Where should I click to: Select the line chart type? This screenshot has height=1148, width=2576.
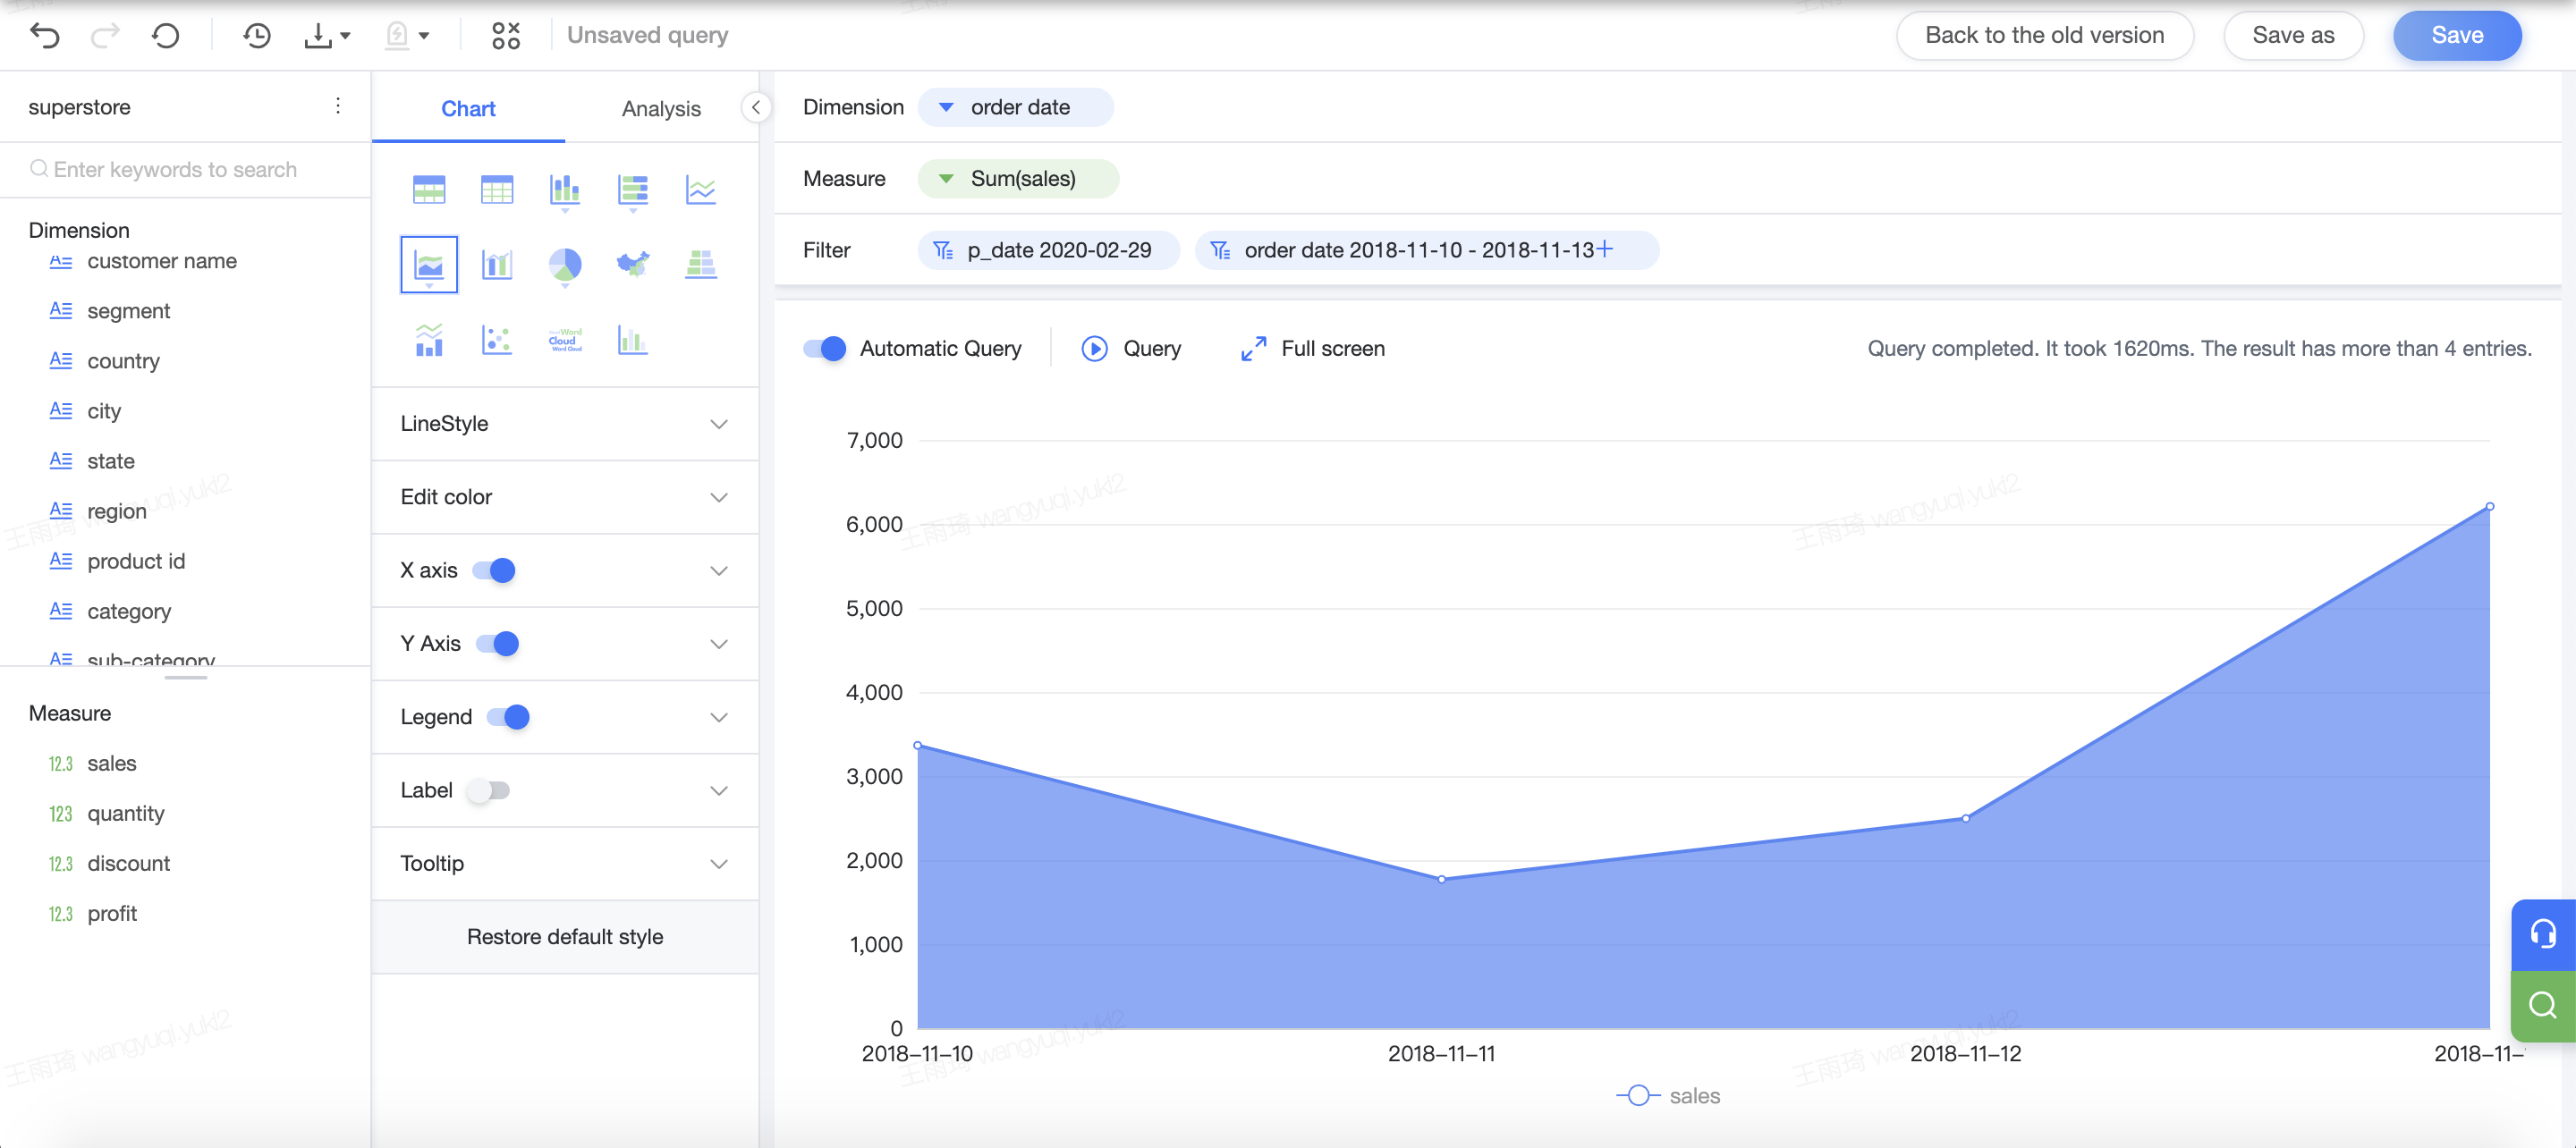(x=701, y=189)
